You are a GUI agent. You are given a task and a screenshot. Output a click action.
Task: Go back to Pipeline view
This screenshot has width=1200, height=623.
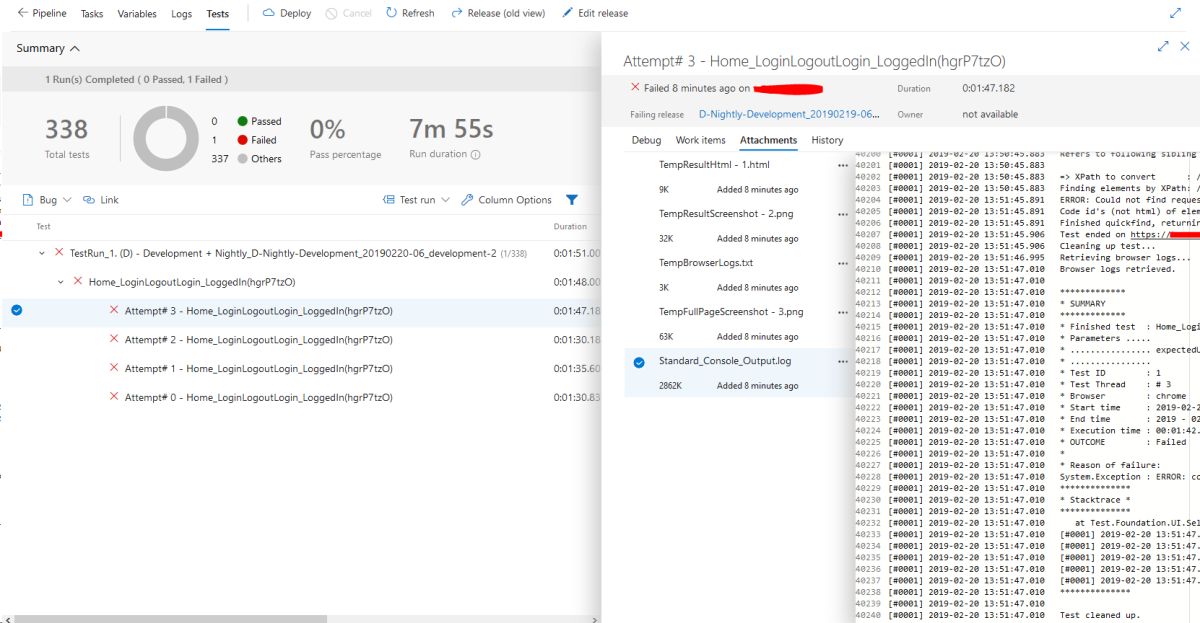[x=42, y=14]
